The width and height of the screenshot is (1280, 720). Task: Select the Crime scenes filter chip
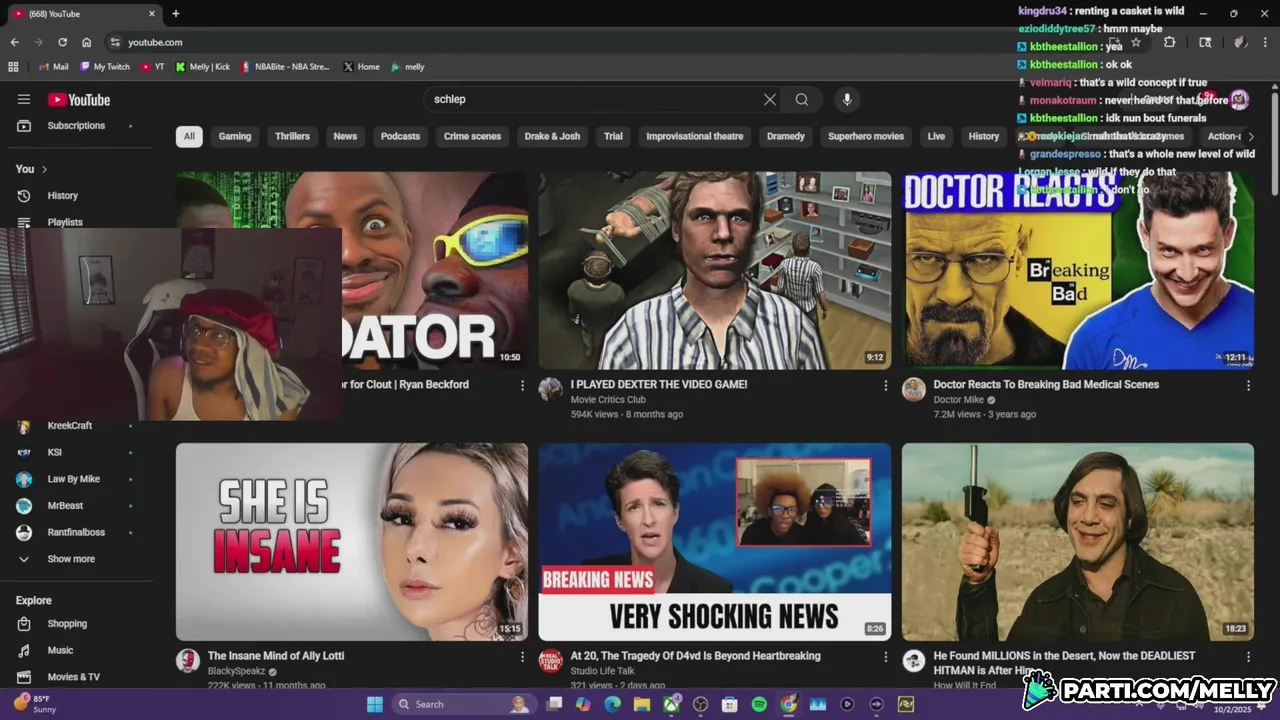tap(472, 136)
